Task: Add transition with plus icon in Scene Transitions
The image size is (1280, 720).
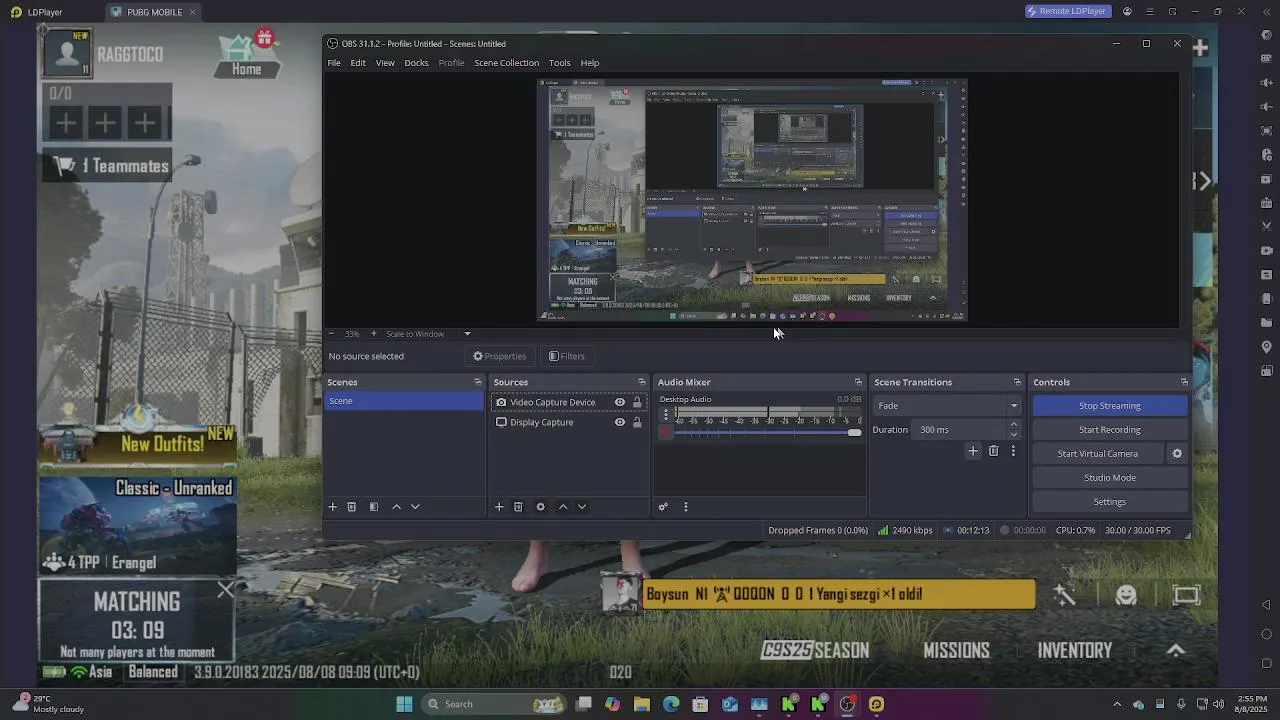Action: pos(973,451)
